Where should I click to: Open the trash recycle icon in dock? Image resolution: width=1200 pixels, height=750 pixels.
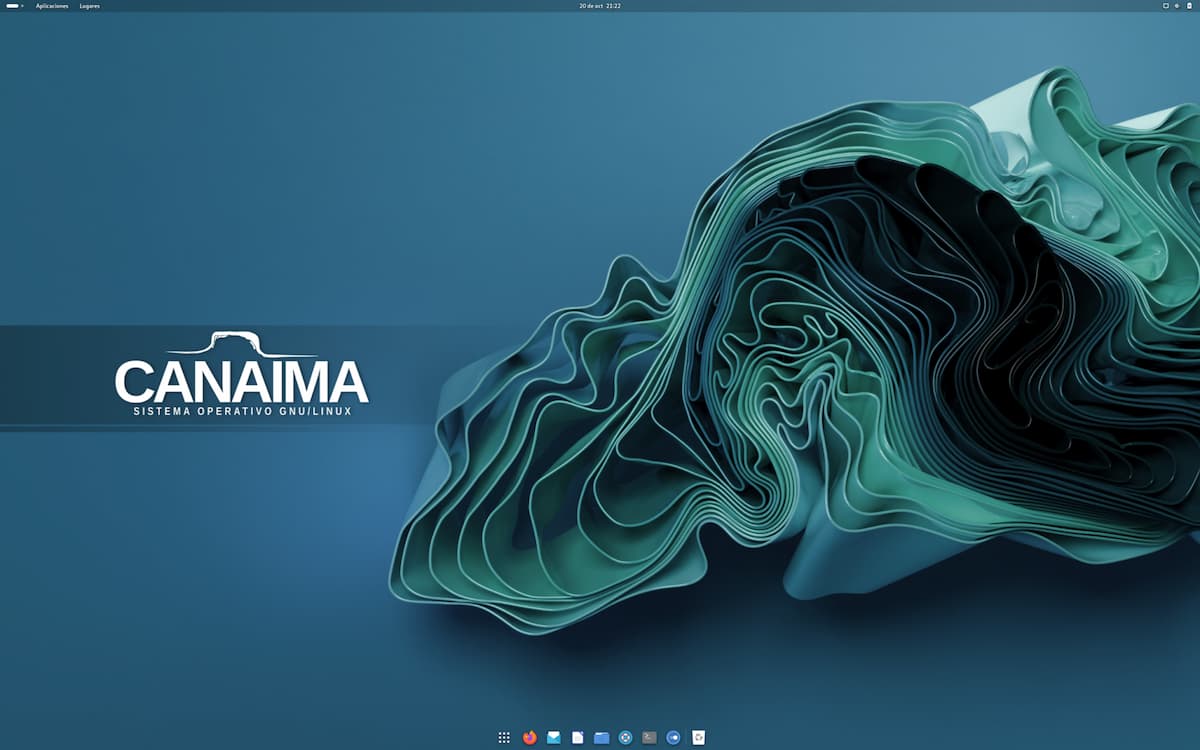[x=699, y=737]
